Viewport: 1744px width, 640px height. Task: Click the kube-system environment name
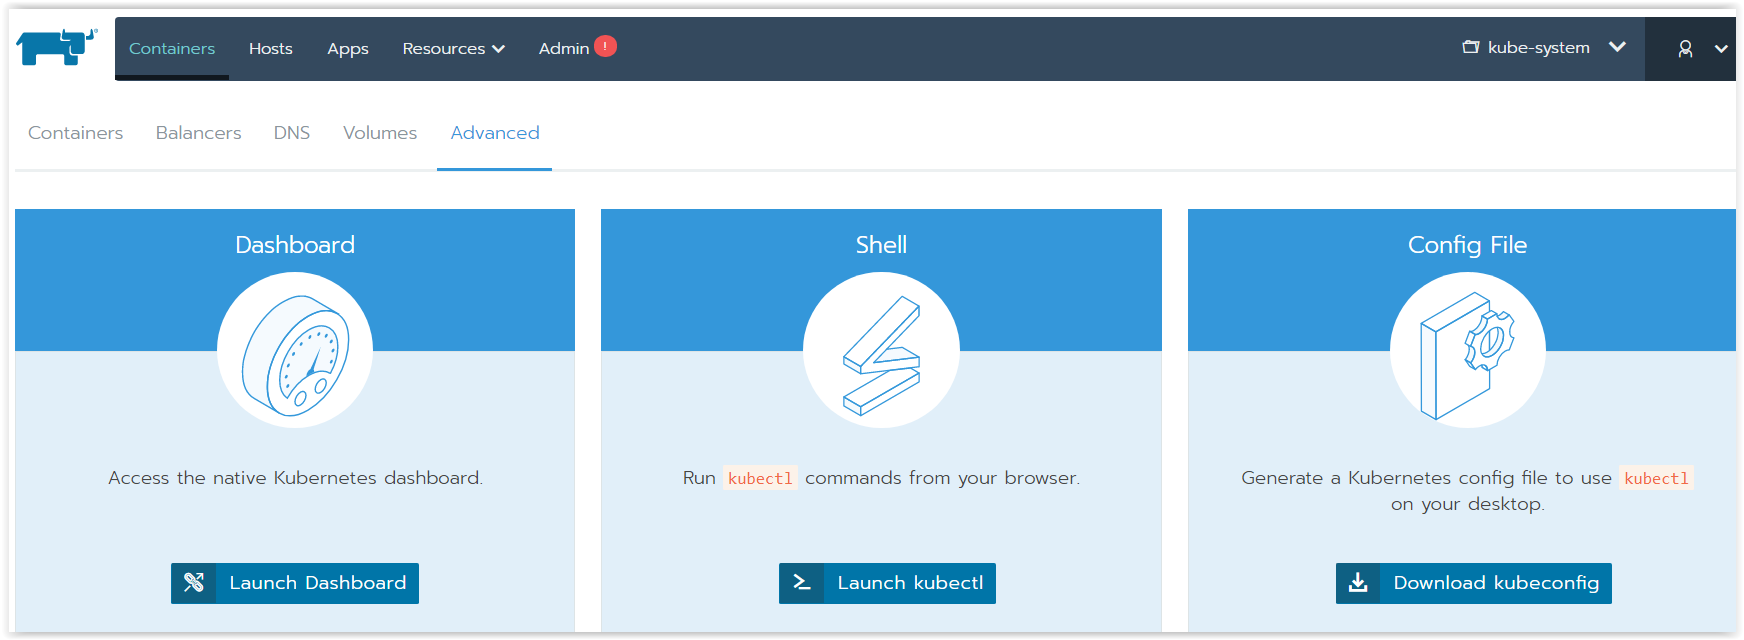click(x=1538, y=47)
